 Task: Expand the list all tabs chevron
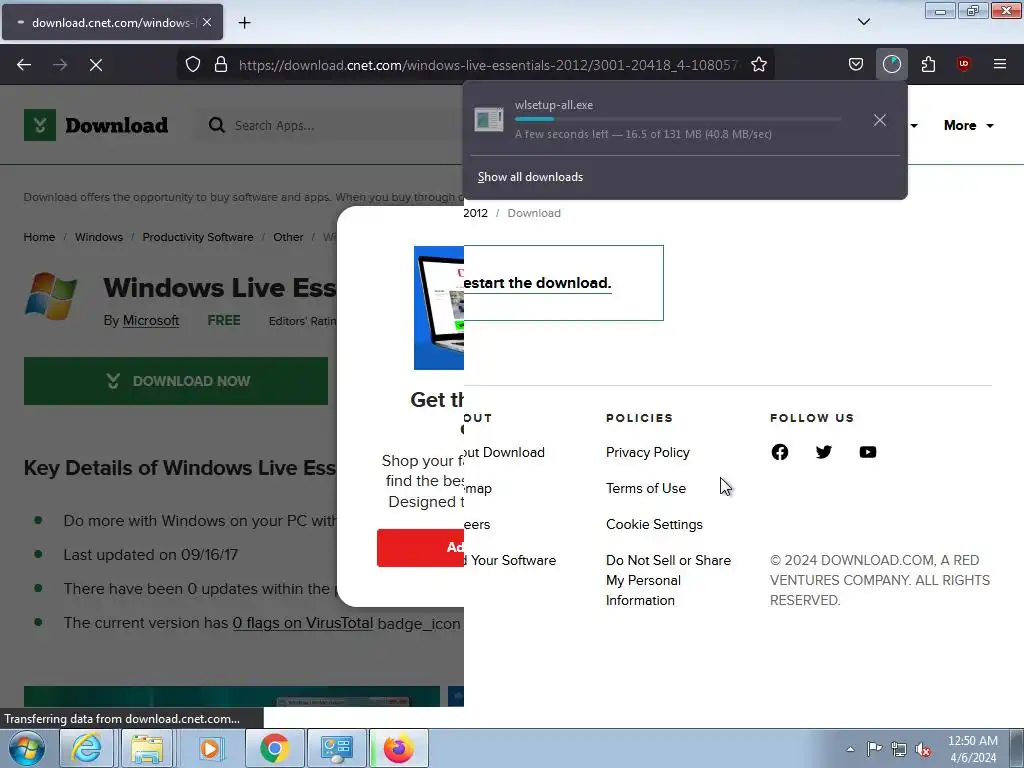(x=863, y=22)
